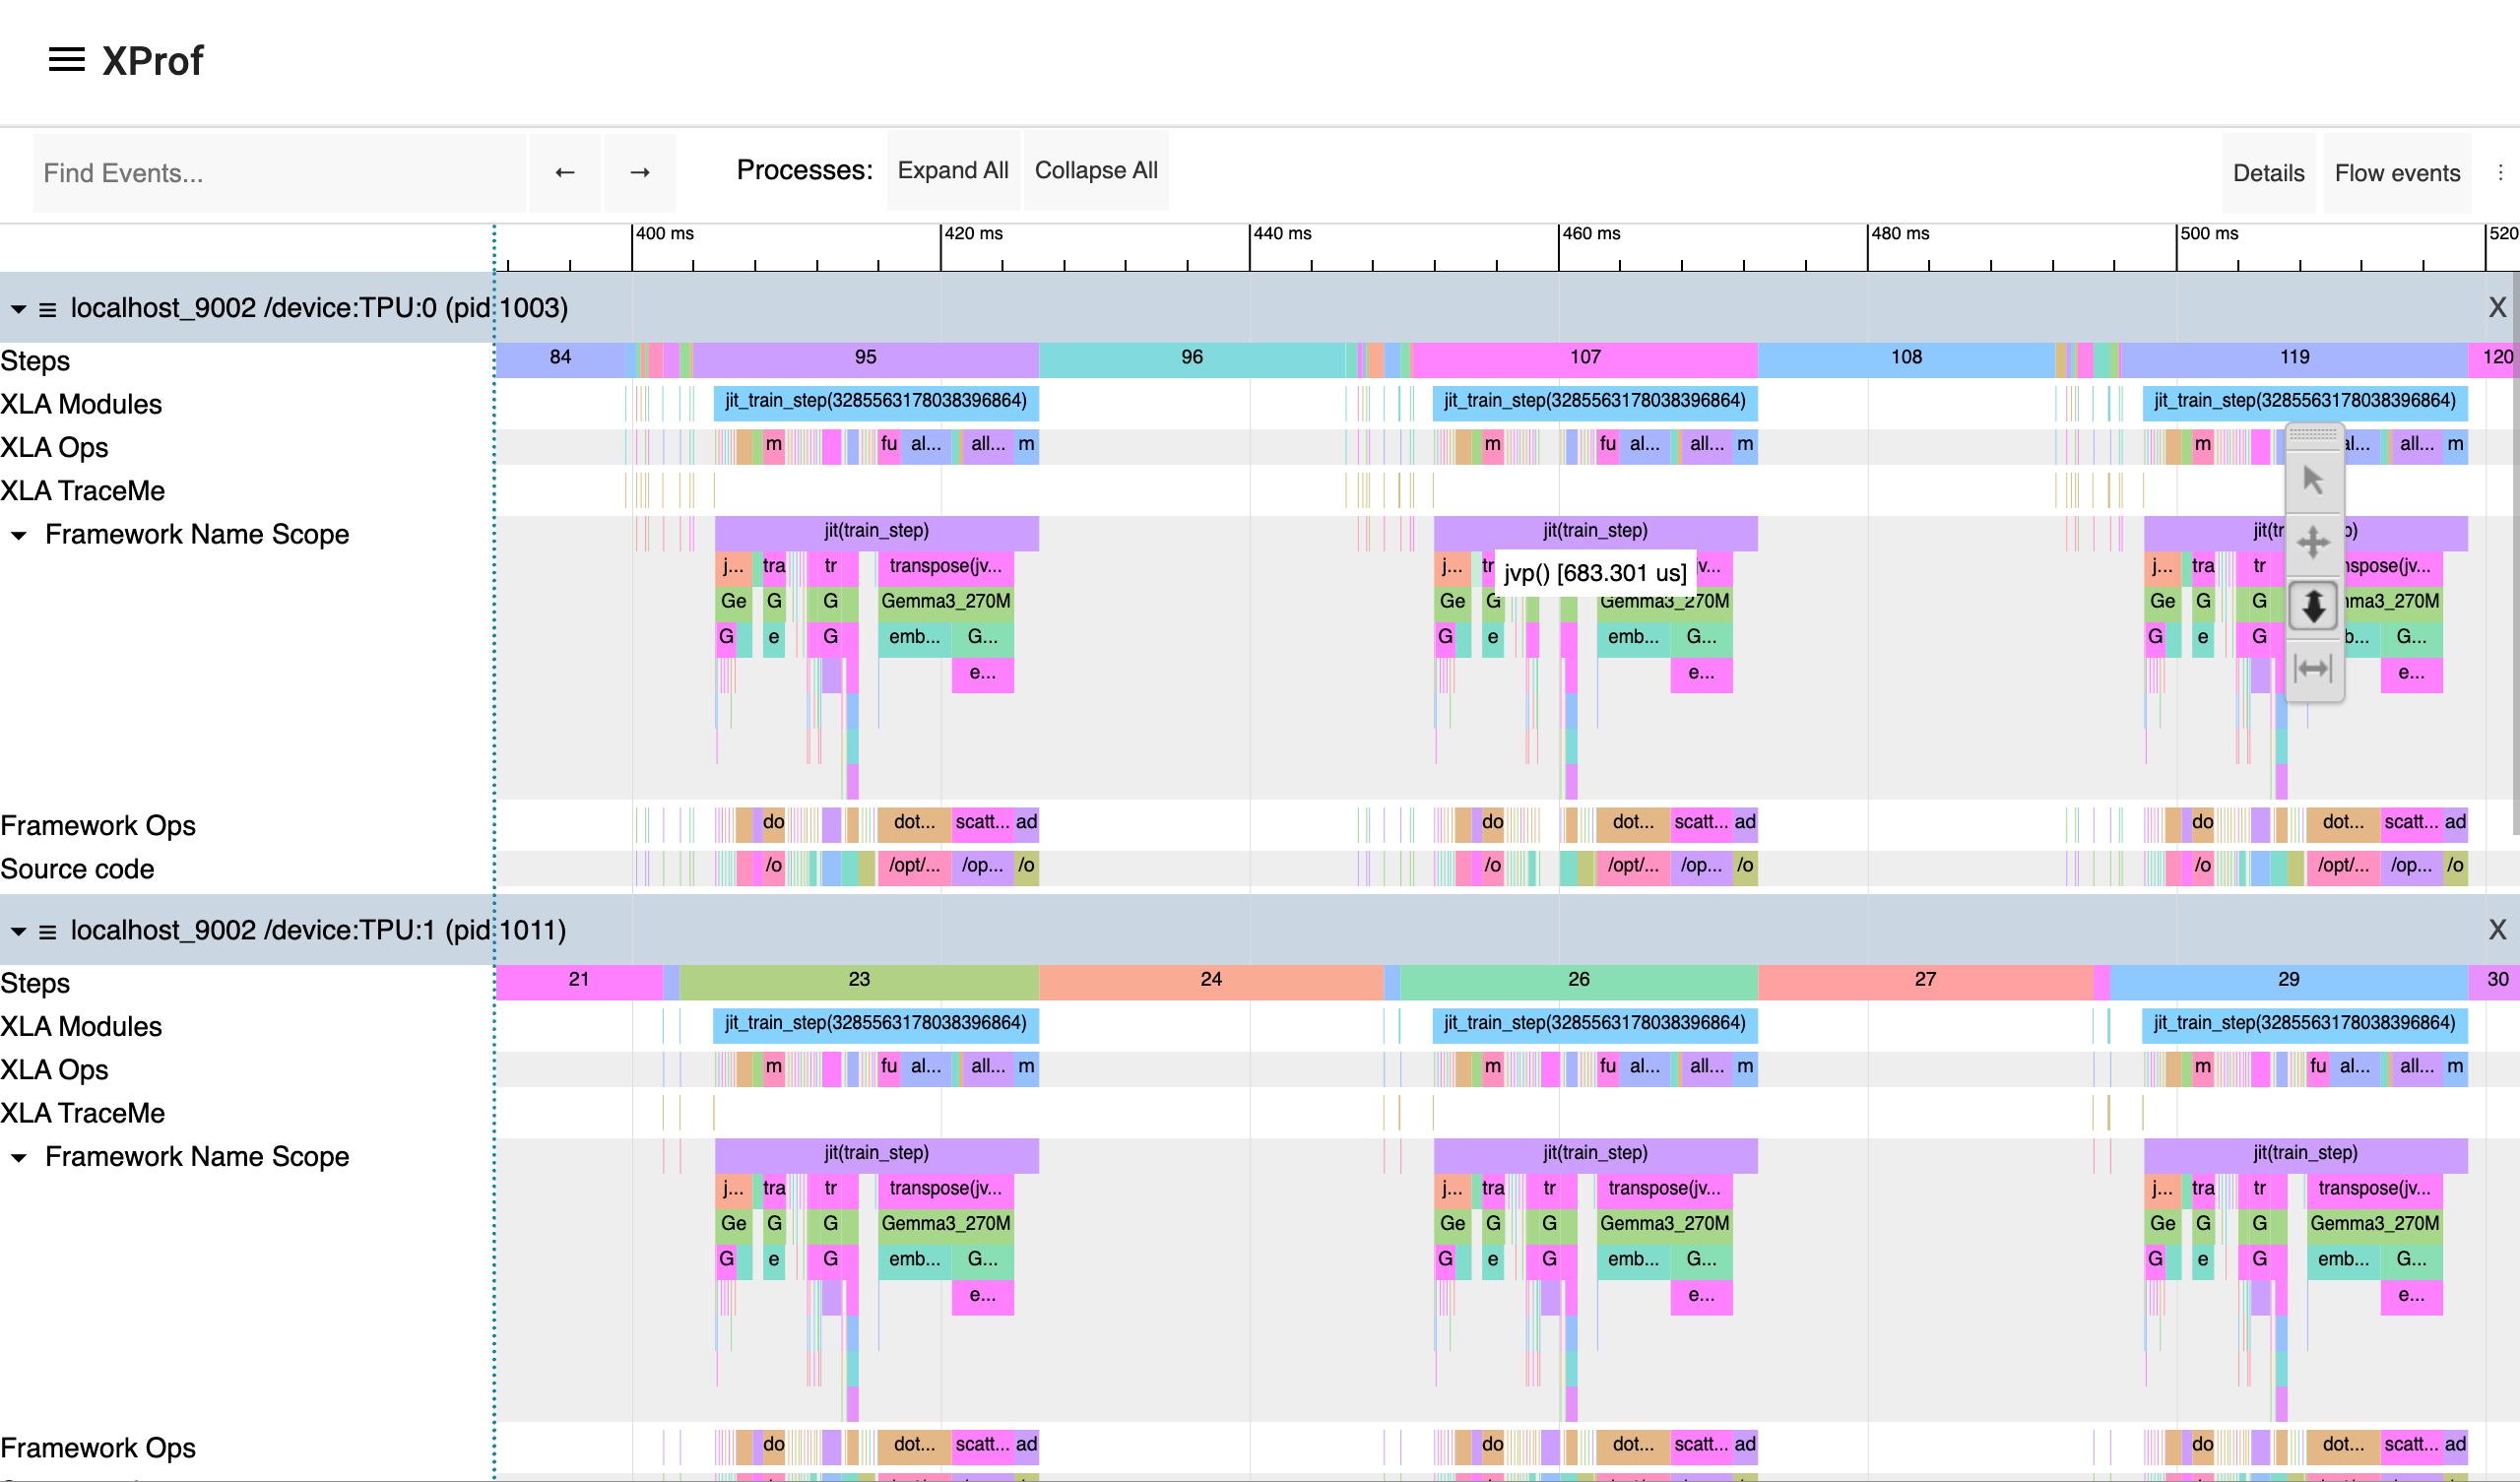The height and width of the screenshot is (1482, 2520).
Task: Click the next event arrow
Action: [x=640, y=172]
